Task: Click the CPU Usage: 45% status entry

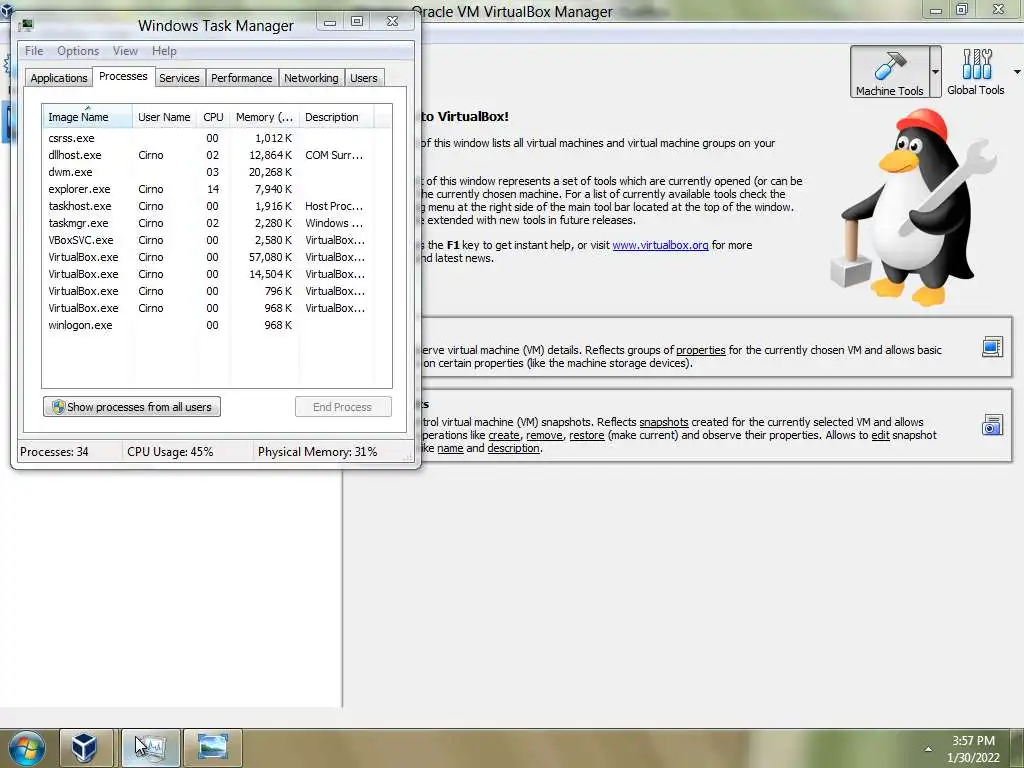Action: pos(170,451)
